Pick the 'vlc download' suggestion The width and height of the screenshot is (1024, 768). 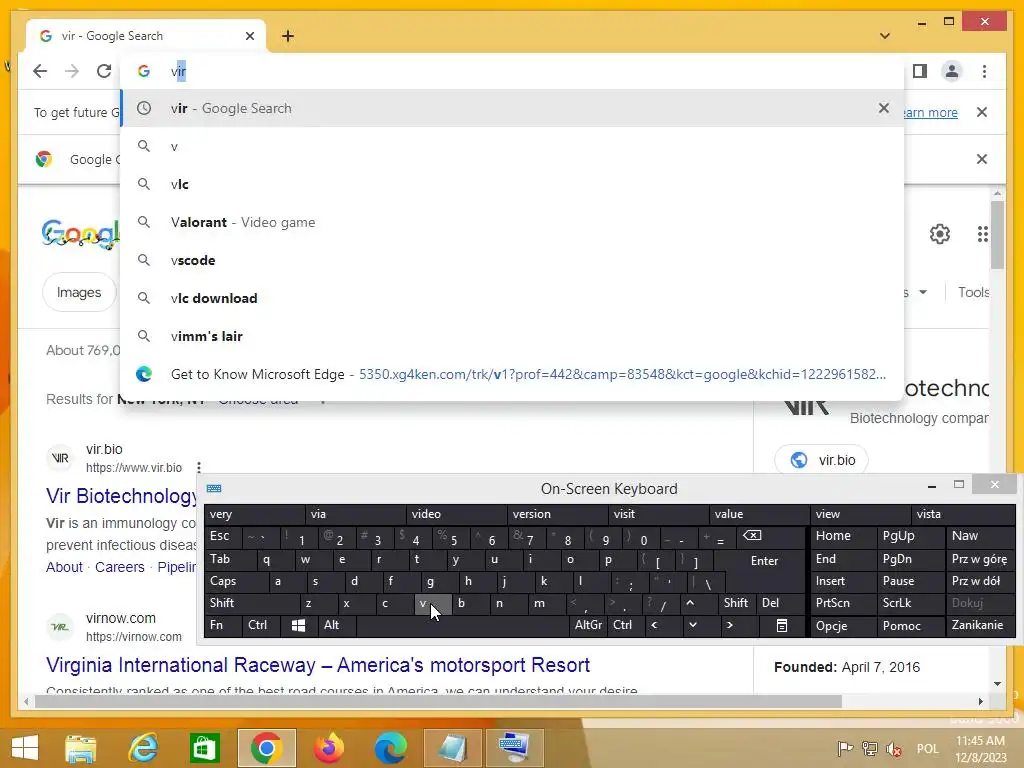512,298
